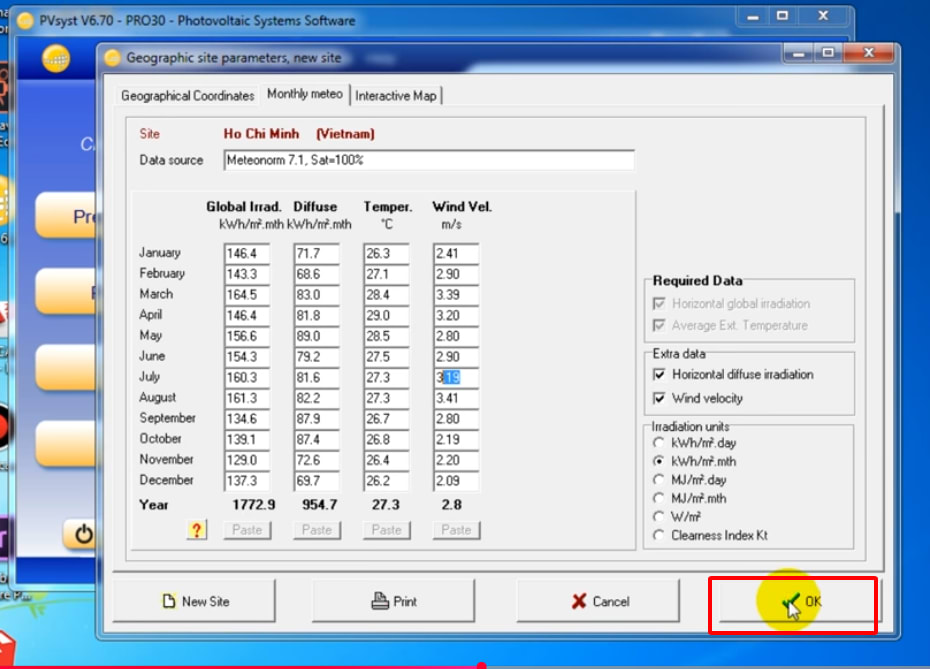Click Paste under Diffuse column
Screen dimensions: 930x669
click(x=317, y=530)
